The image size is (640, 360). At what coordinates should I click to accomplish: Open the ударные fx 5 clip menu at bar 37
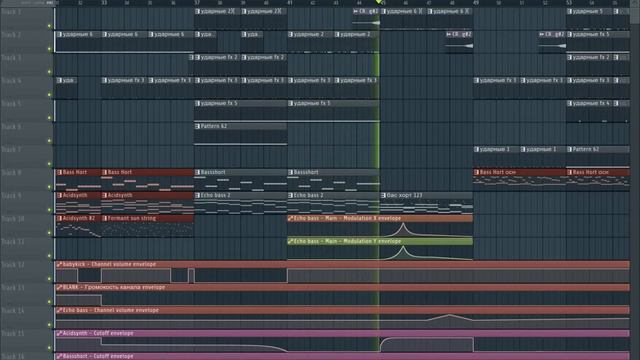(198, 103)
